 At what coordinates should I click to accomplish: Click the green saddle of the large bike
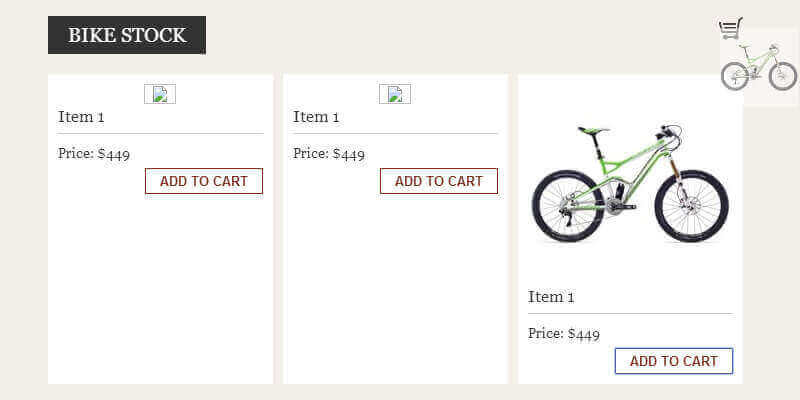coord(592,130)
